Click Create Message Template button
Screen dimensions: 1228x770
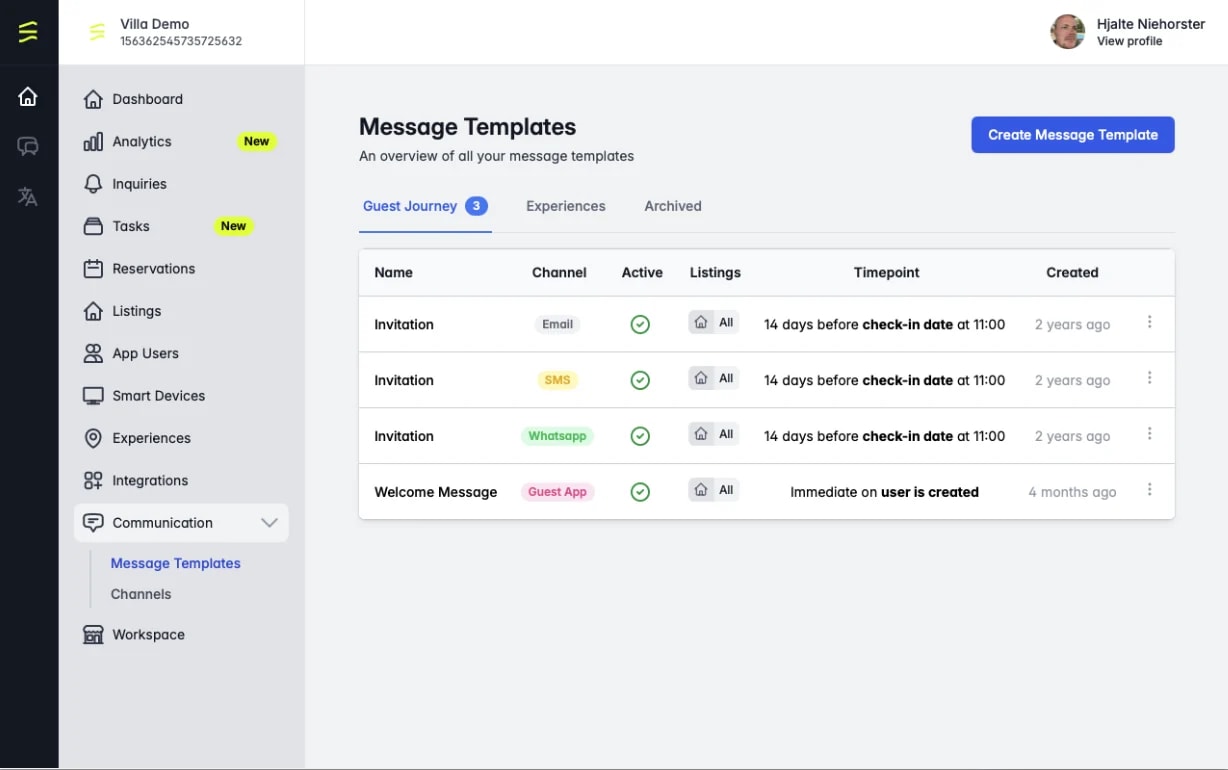[x=1073, y=135]
